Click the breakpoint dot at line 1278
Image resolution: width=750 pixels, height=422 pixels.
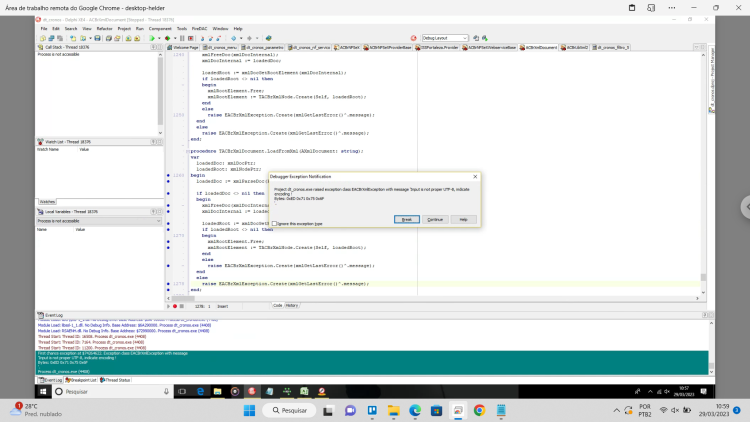(168, 284)
